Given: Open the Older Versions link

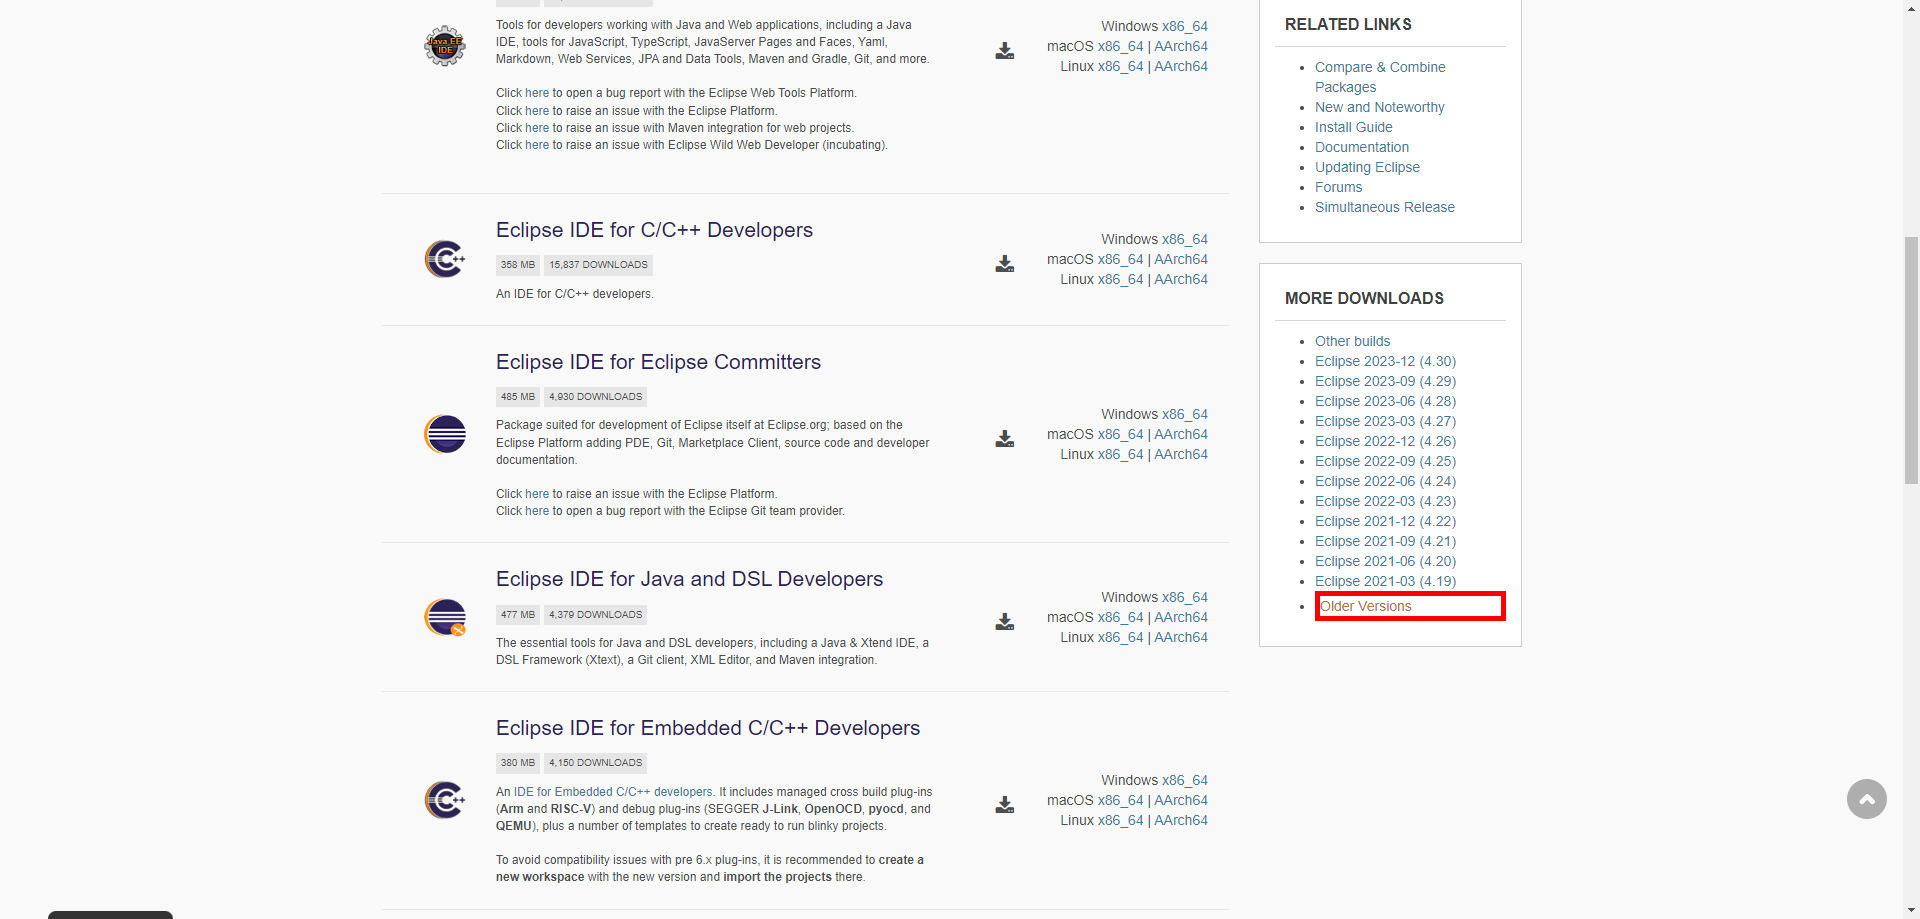Looking at the screenshot, I should (x=1365, y=606).
